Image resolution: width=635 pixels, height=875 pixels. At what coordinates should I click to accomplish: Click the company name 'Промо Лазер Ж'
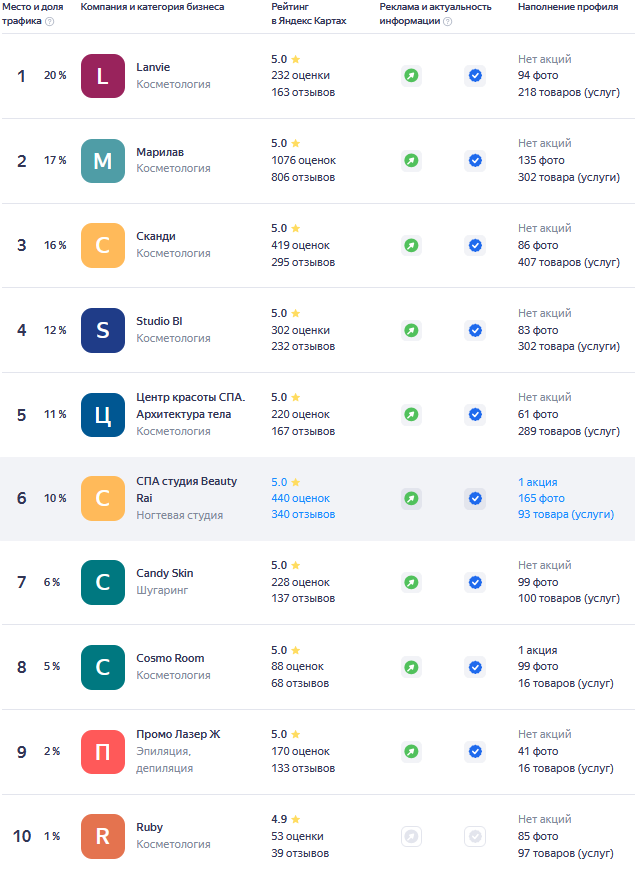pos(178,734)
